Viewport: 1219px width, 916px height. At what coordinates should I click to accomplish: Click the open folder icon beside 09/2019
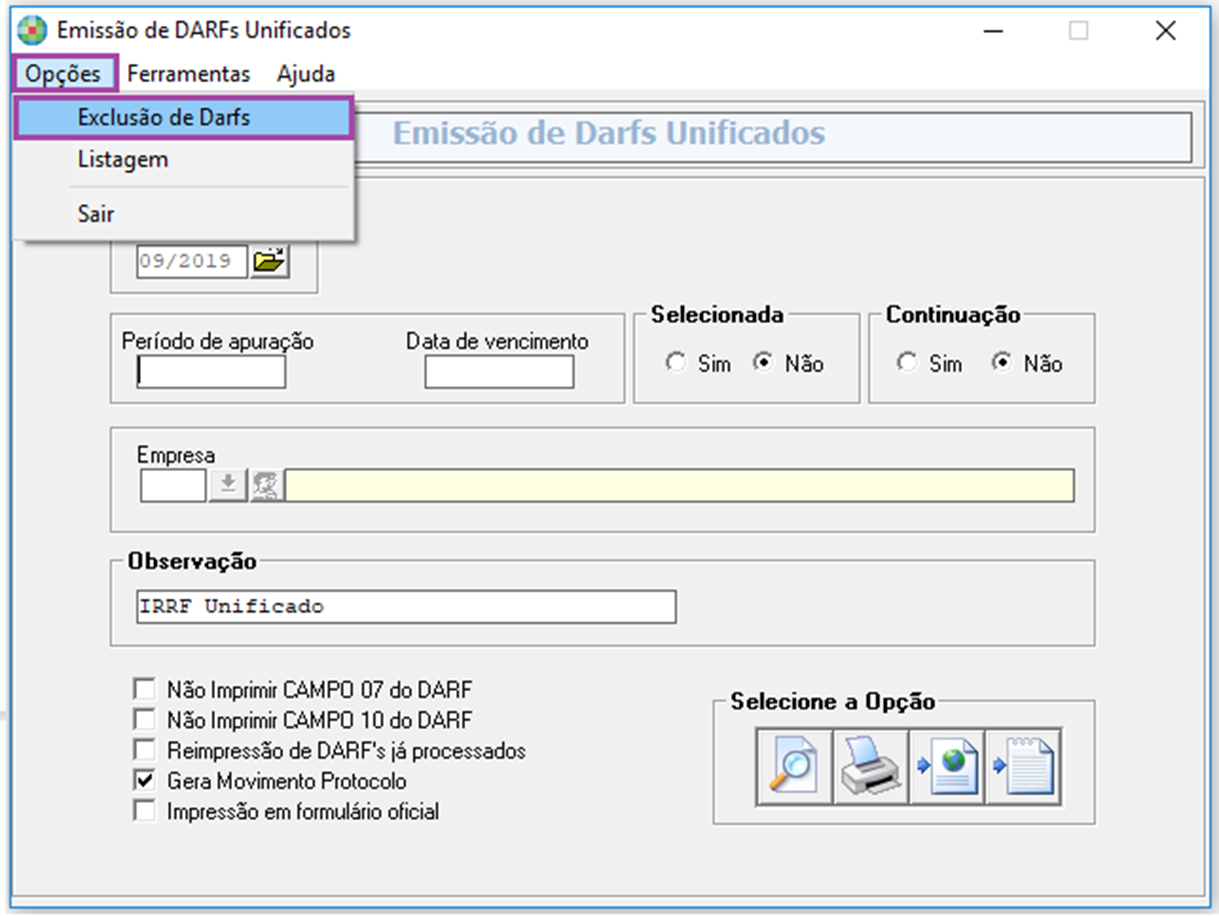[x=269, y=262]
